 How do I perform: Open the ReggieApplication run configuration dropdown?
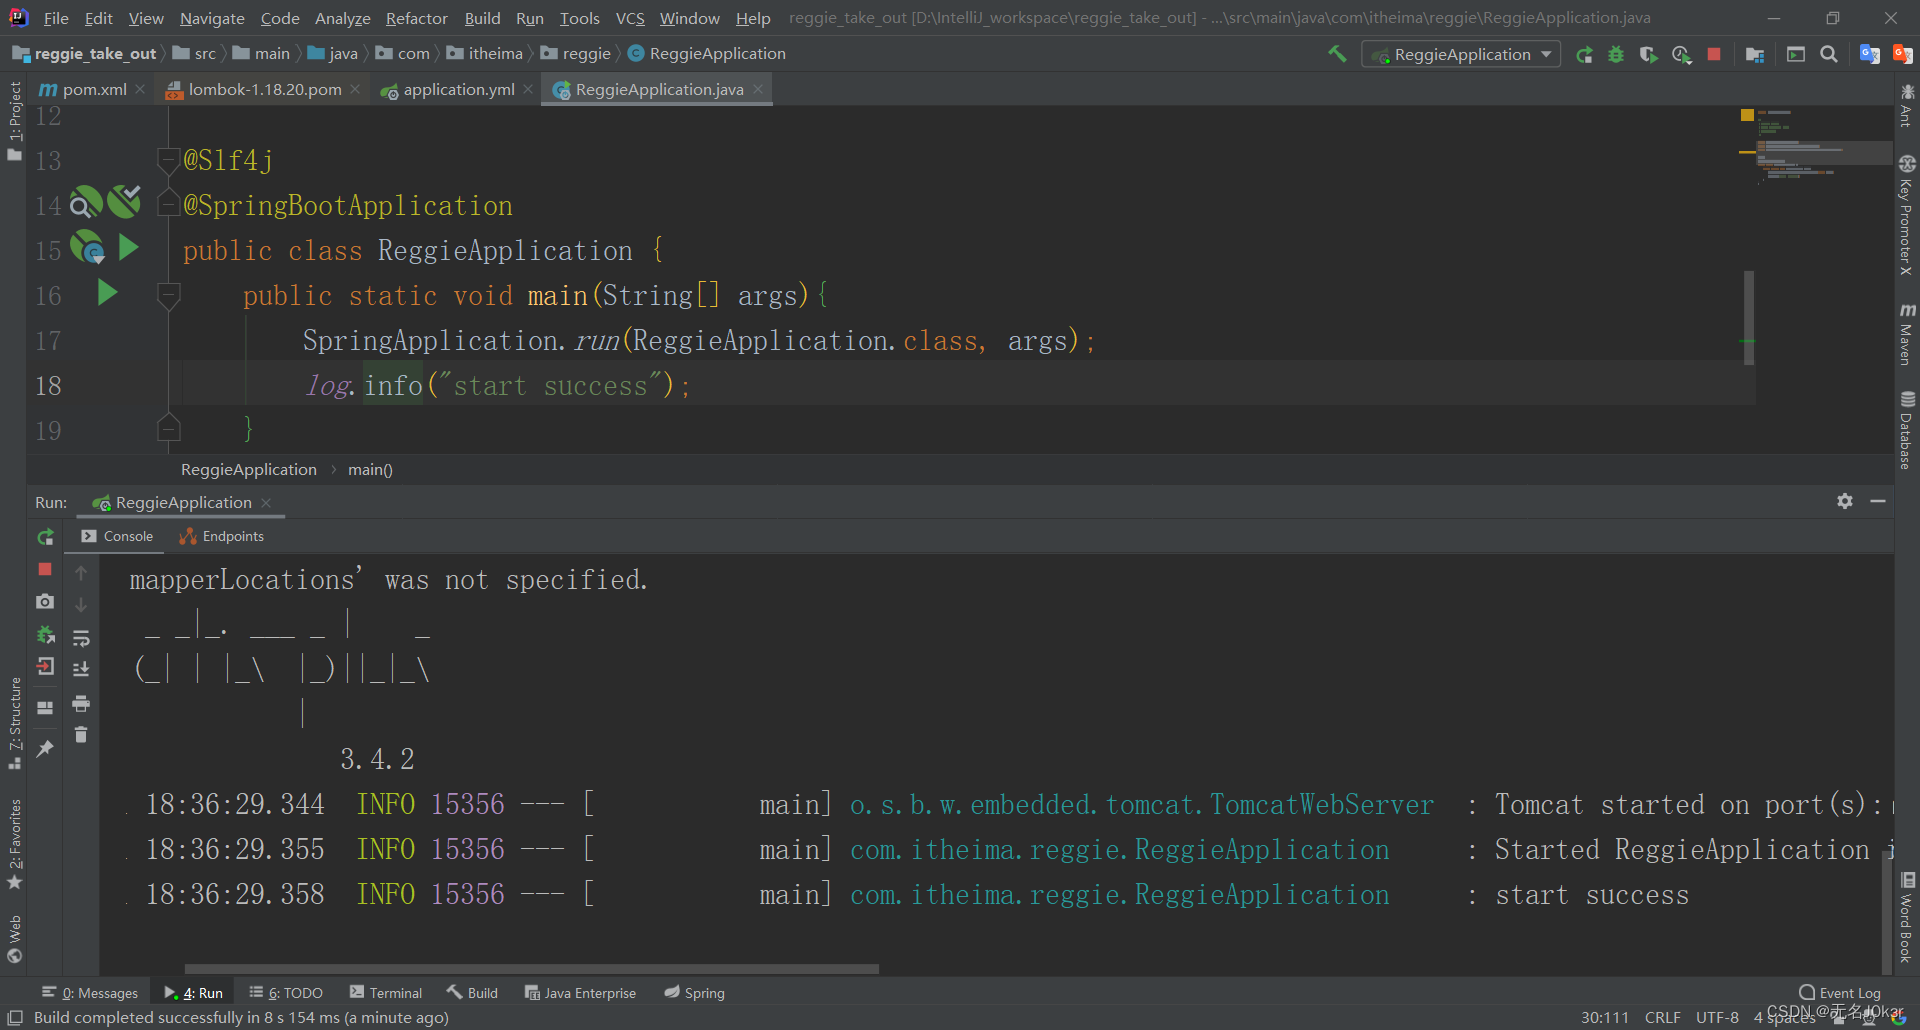coord(1461,54)
